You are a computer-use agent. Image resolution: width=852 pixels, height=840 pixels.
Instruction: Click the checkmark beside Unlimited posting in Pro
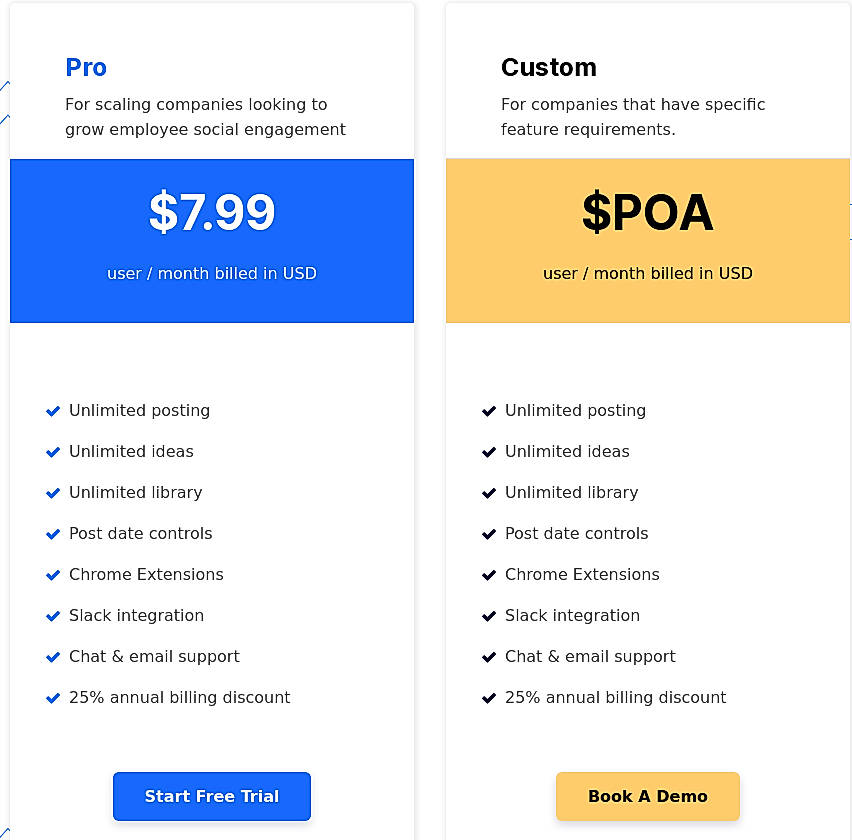coord(53,410)
